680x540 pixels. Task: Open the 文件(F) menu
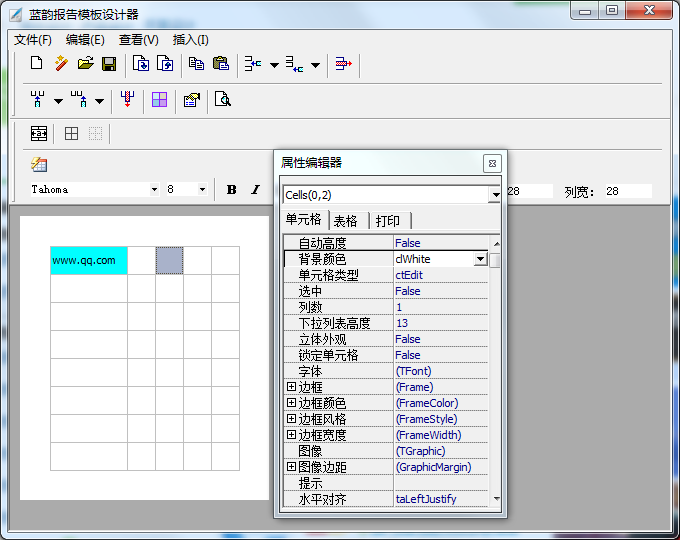click(33, 40)
